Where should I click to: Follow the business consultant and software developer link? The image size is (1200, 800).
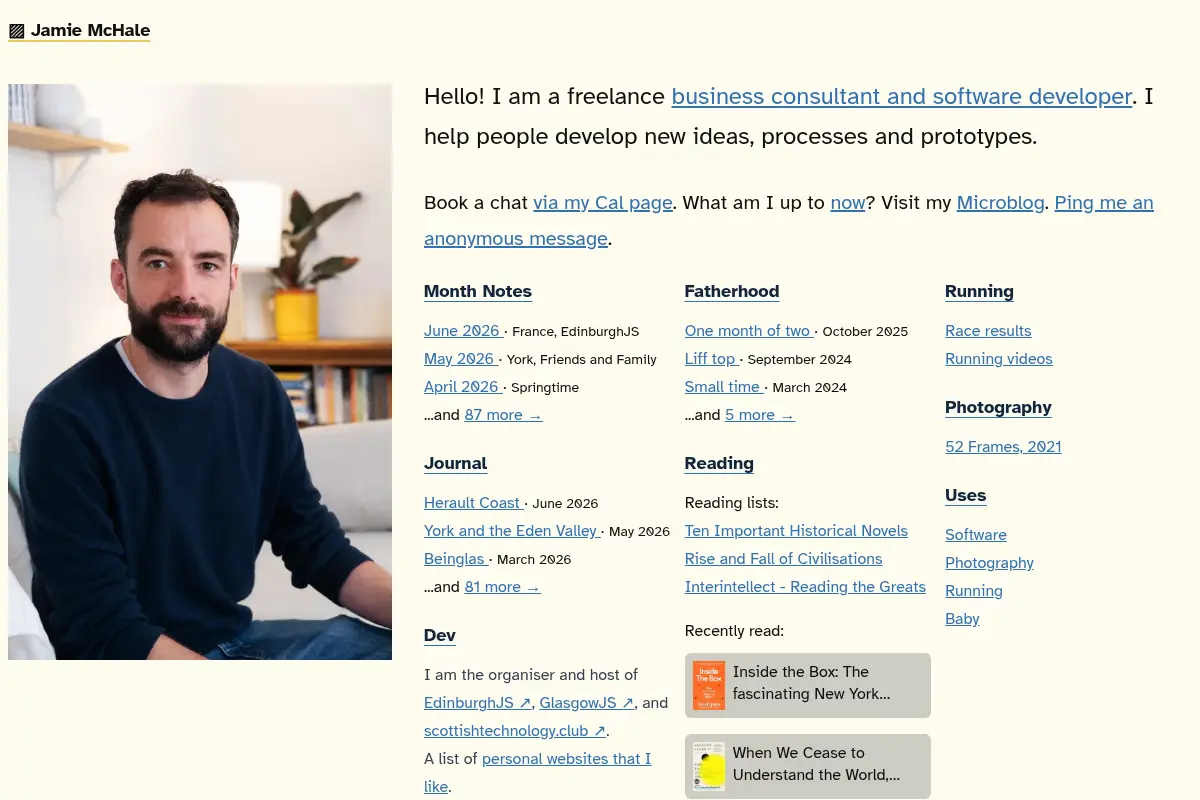click(x=902, y=97)
